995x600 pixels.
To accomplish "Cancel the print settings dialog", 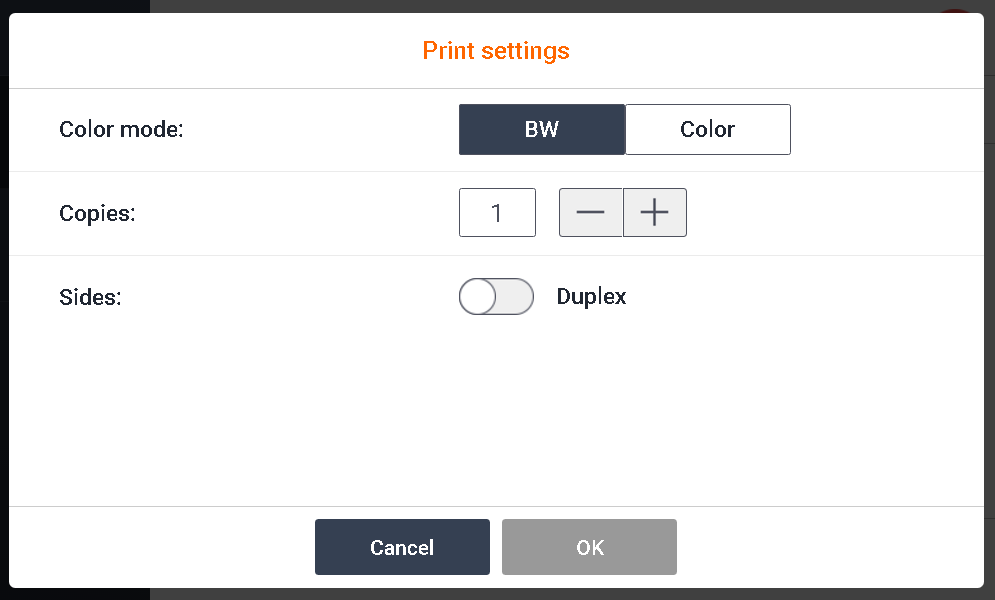I will click(x=402, y=547).
